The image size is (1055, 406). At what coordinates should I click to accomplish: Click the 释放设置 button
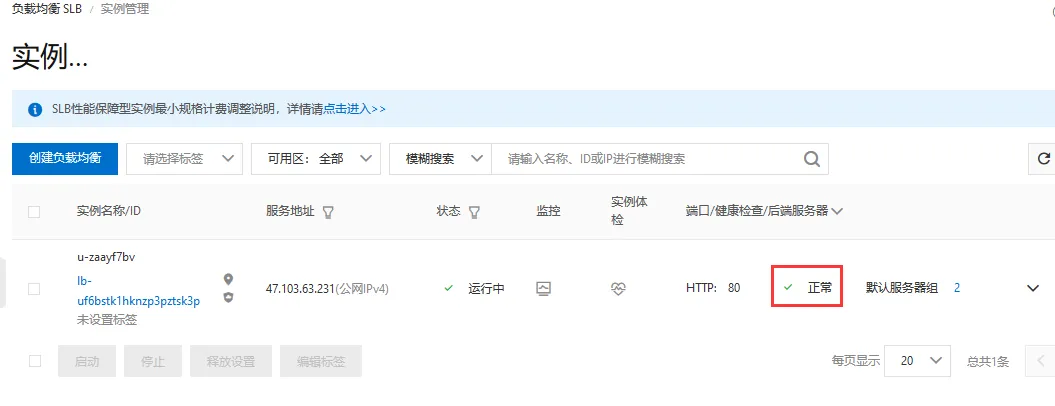231,361
